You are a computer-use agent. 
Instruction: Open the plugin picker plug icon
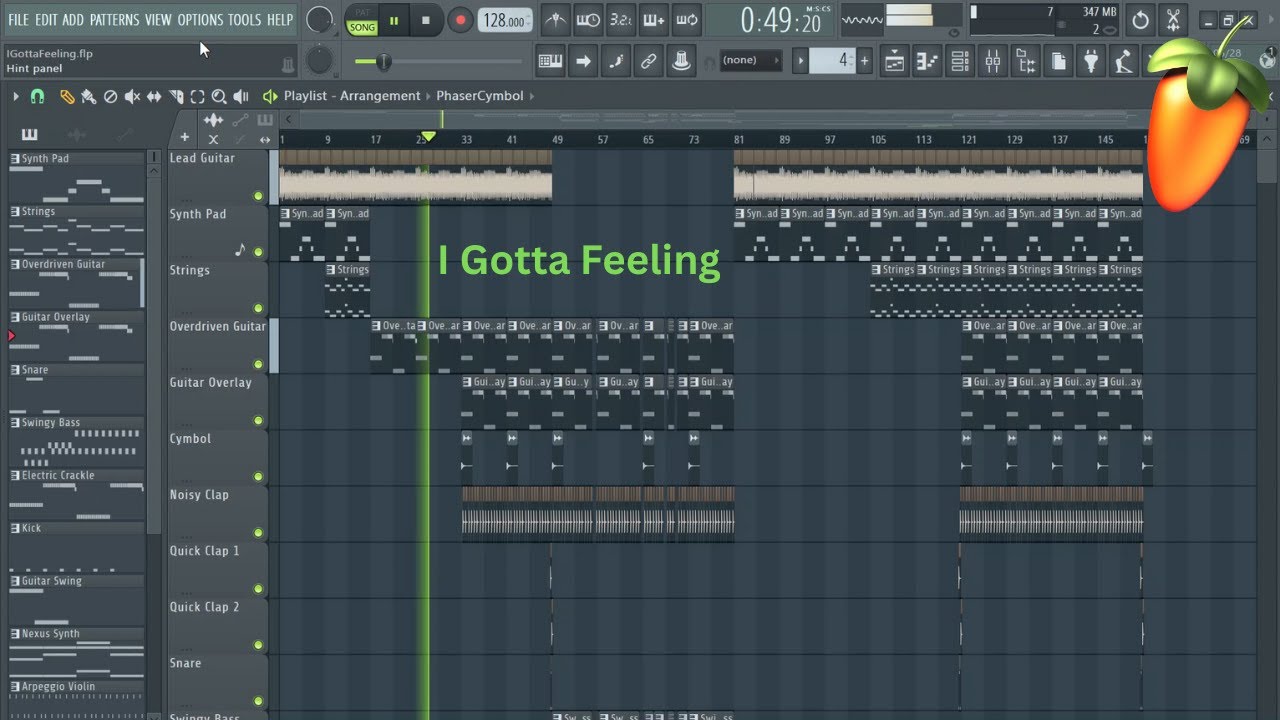(x=1091, y=61)
